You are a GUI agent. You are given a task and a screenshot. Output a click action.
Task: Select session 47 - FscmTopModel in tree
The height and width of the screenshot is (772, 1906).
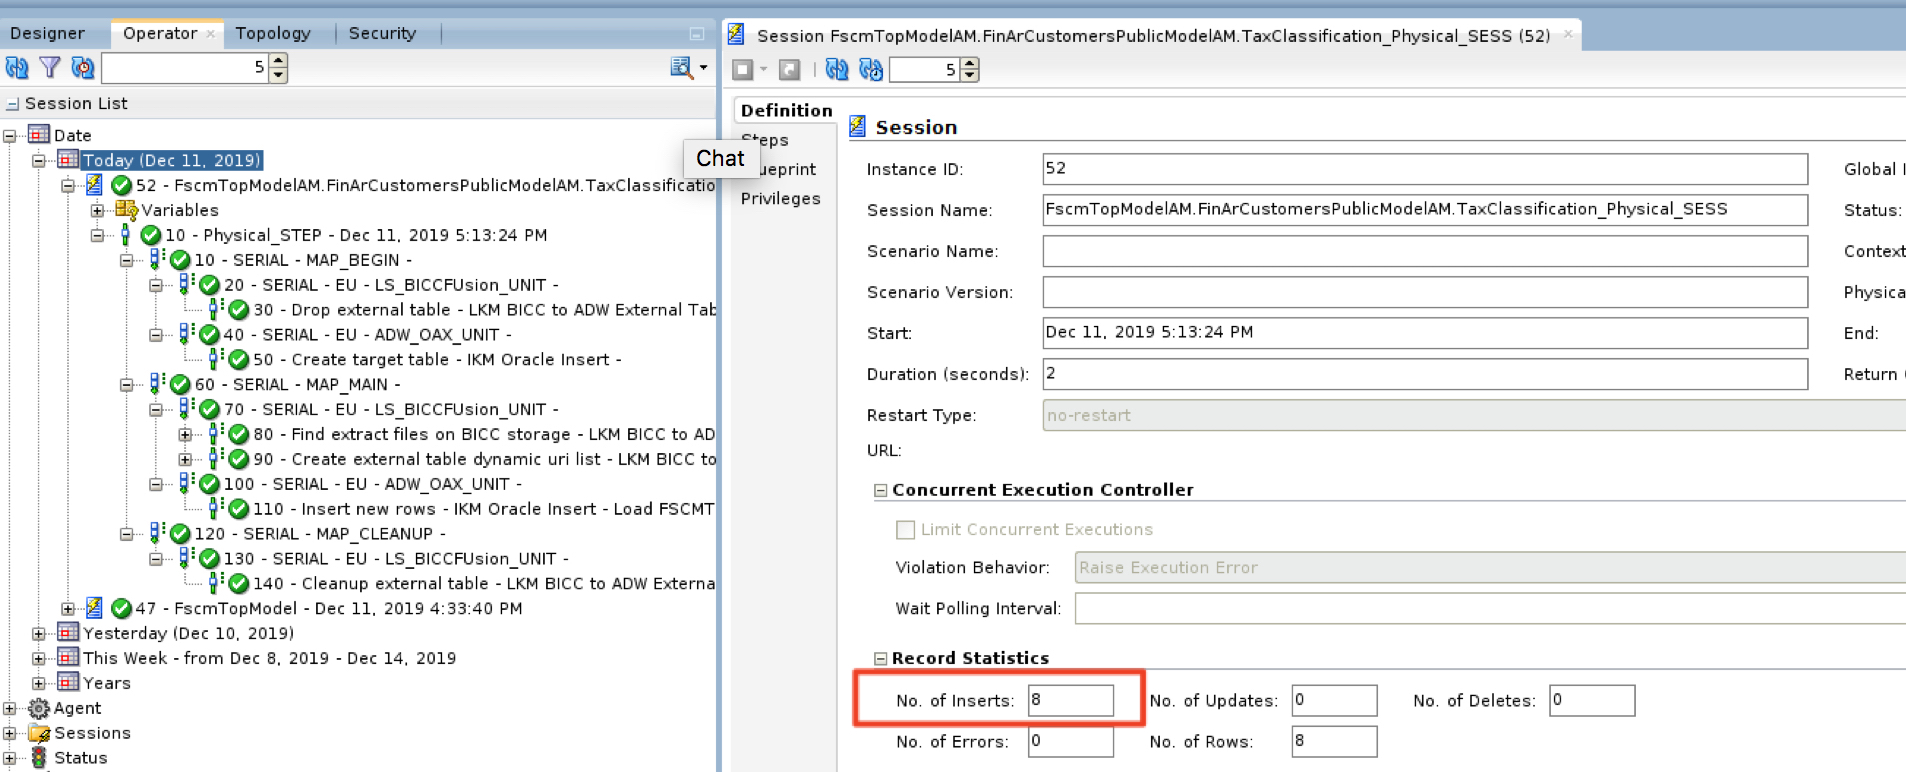pyautogui.click(x=328, y=608)
